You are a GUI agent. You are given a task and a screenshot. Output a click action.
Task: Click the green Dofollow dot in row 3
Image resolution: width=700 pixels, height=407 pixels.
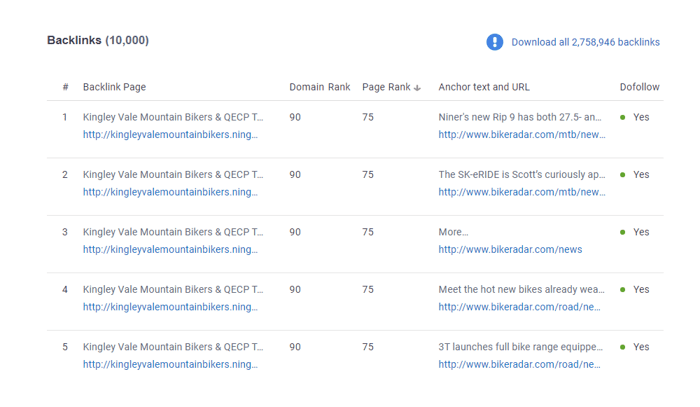point(623,232)
